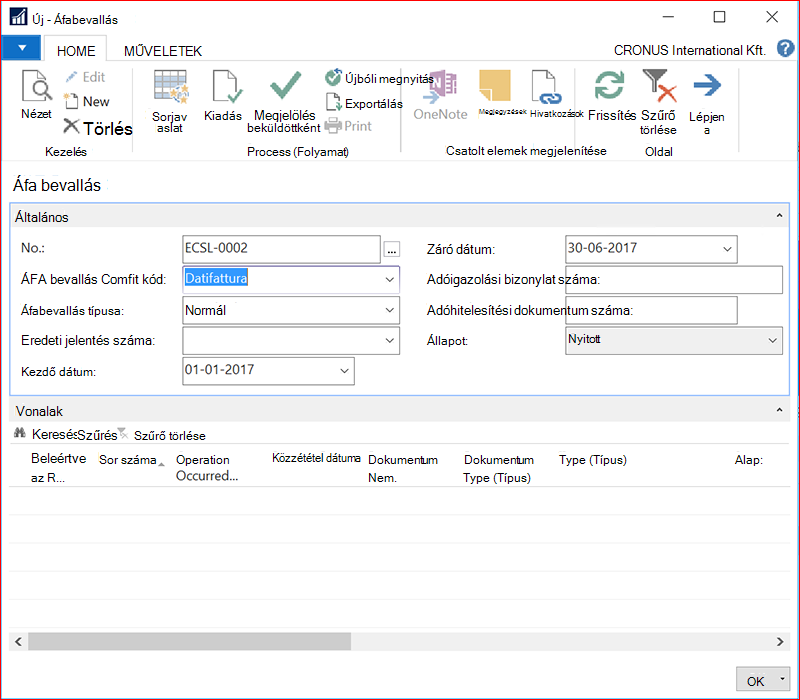Click the Adóhitelesítési dokumentum száma field

(651, 310)
